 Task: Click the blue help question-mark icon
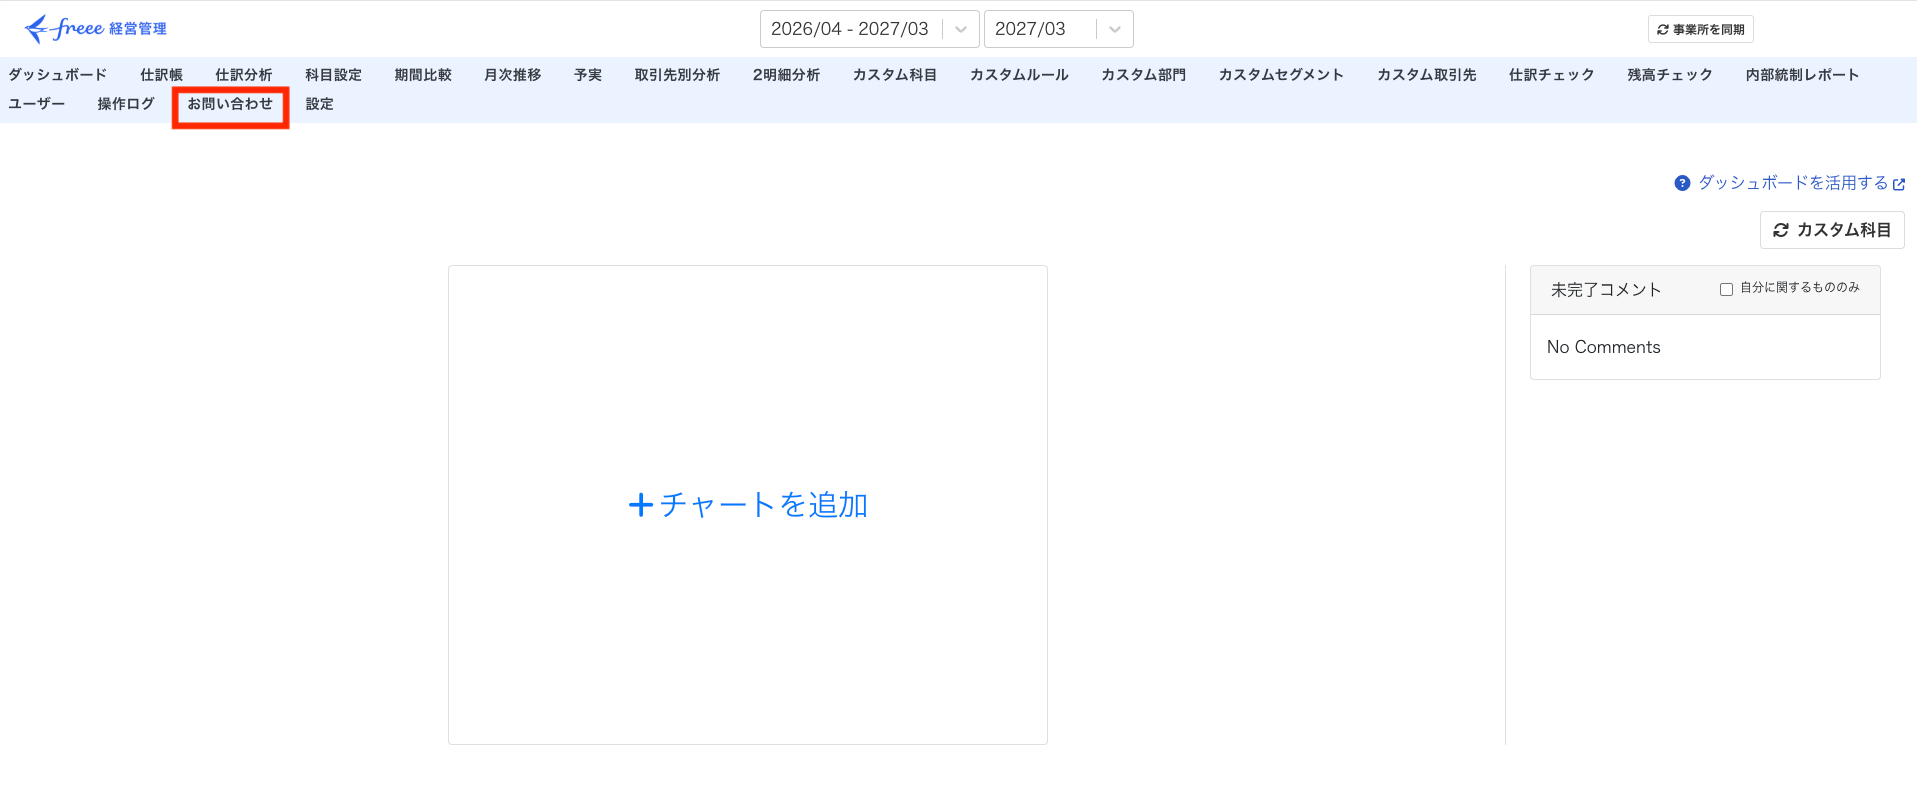(x=1682, y=183)
